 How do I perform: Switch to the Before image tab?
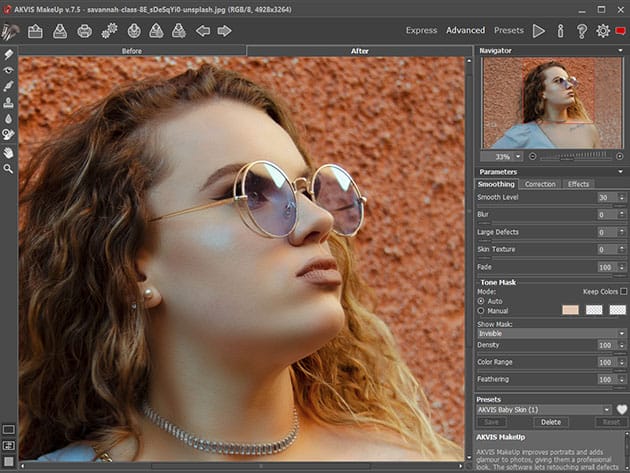132,50
